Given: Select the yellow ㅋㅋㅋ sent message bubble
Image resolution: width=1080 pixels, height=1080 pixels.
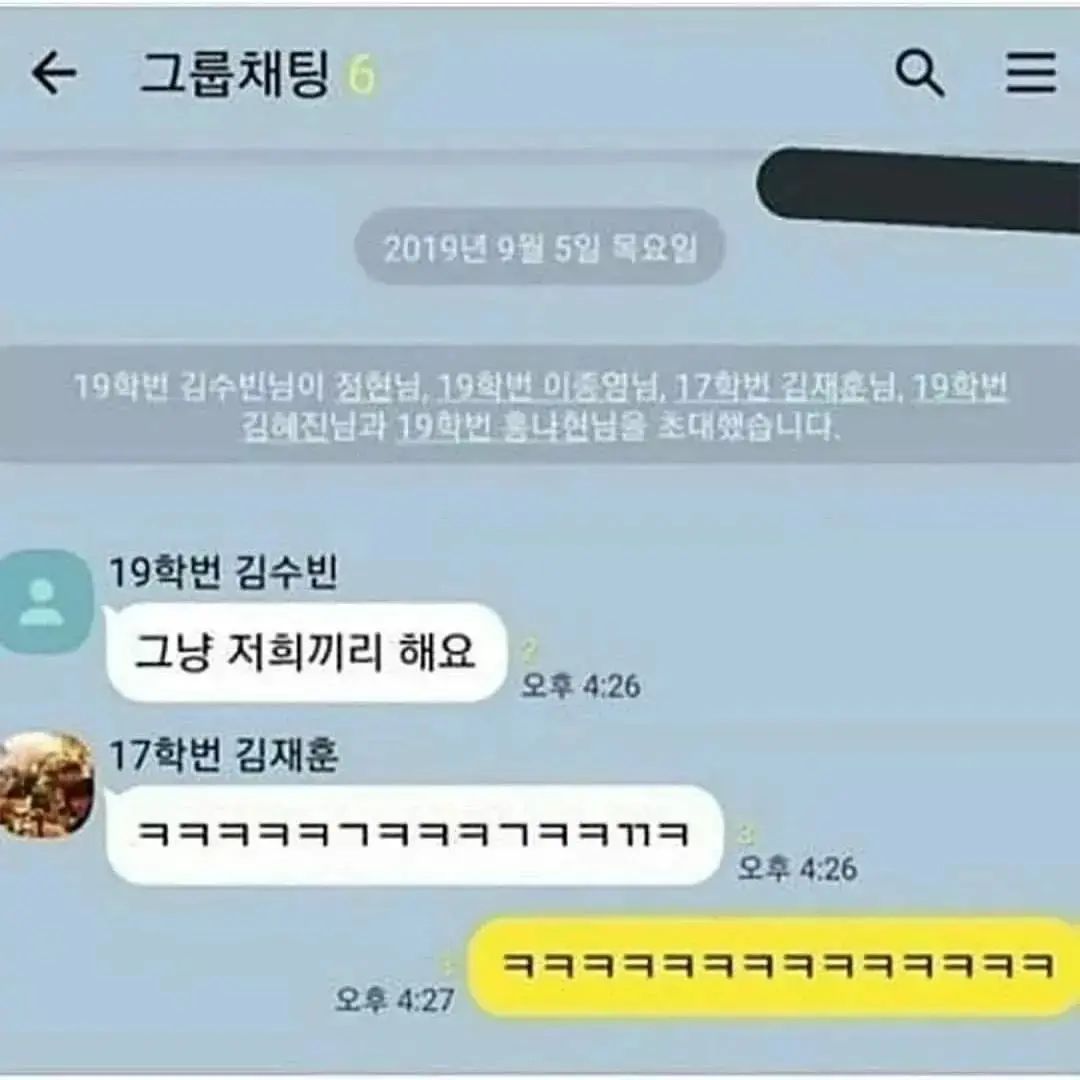Looking at the screenshot, I should [773, 966].
